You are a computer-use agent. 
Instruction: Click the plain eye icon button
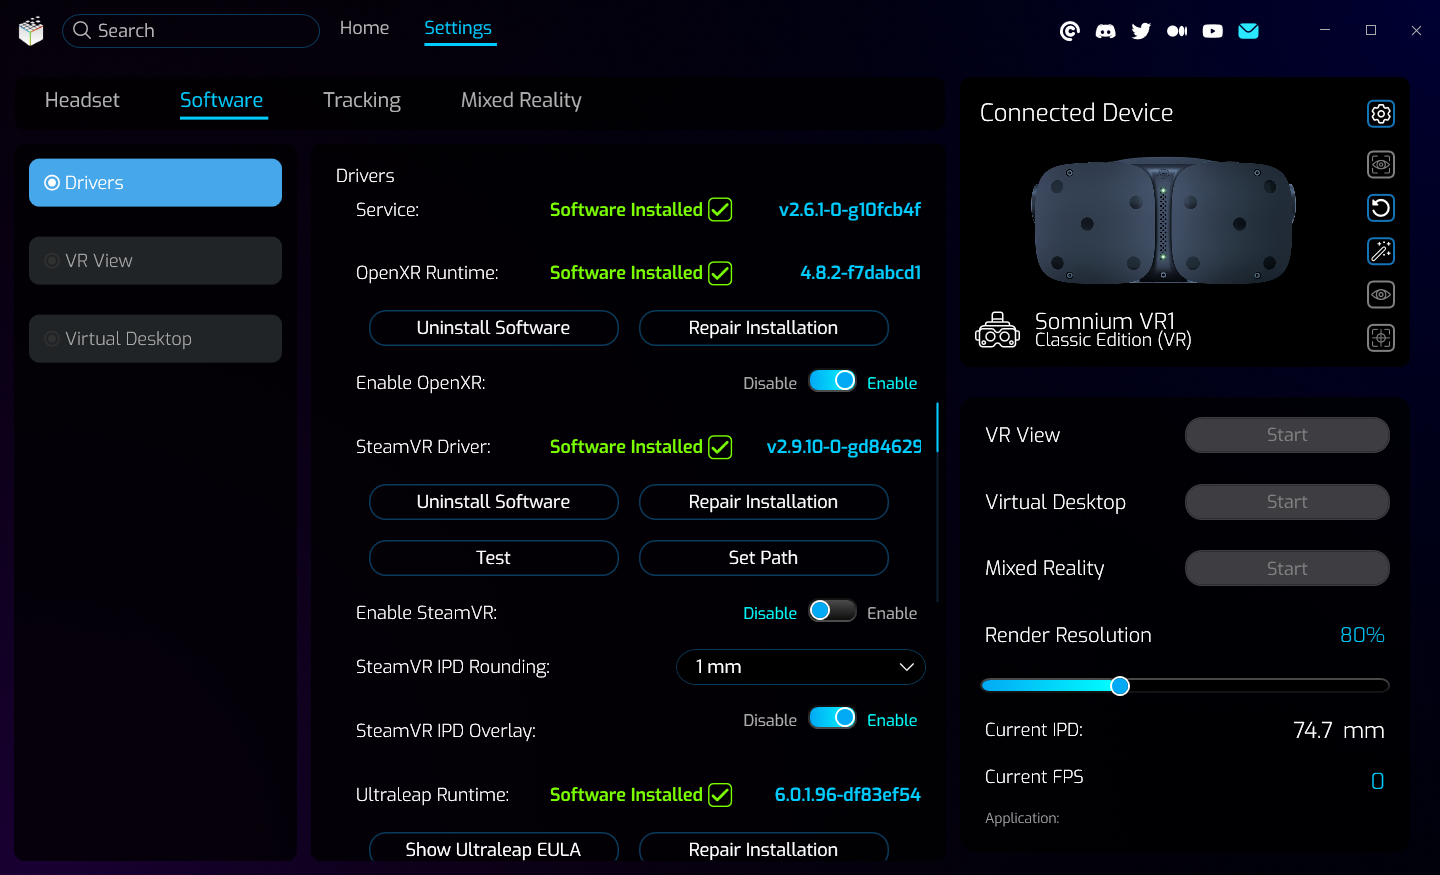[1381, 294]
